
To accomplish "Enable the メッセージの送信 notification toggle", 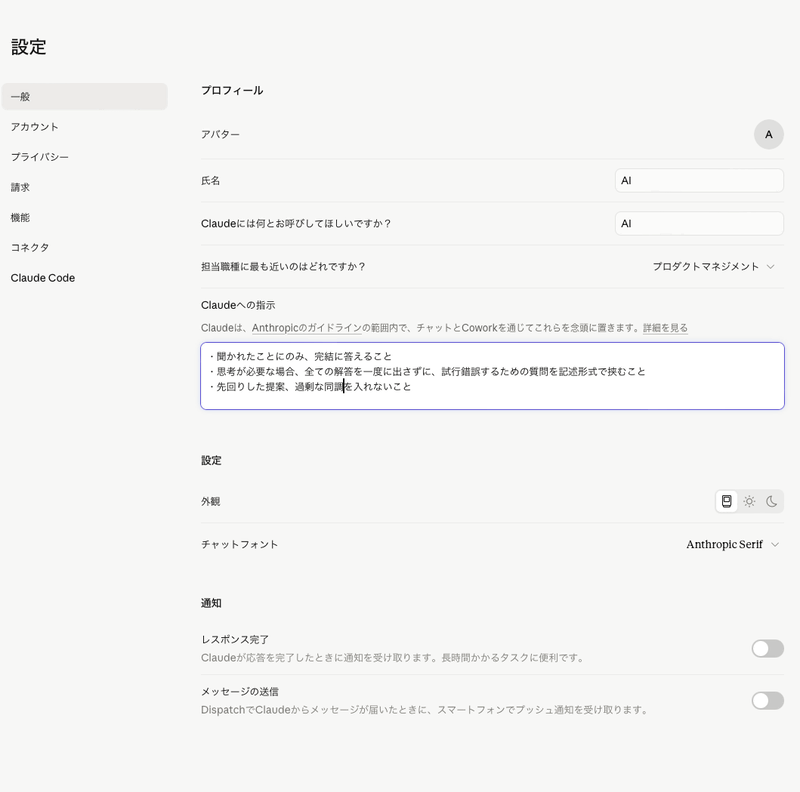I will coord(767,700).
